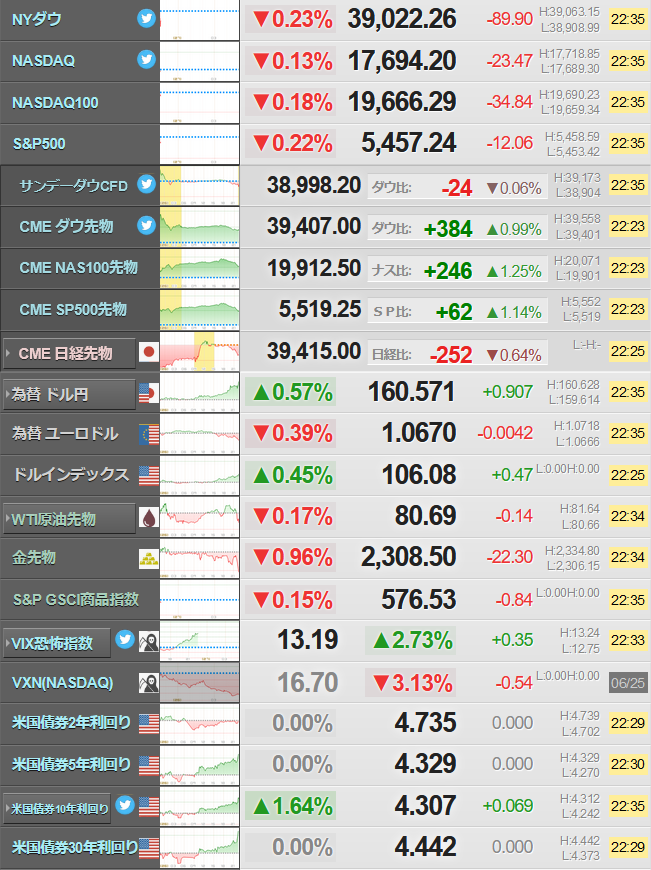651x870 pixels.
Task: Click the Twitter icon beside CME ダウ先物
Action: (147, 225)
